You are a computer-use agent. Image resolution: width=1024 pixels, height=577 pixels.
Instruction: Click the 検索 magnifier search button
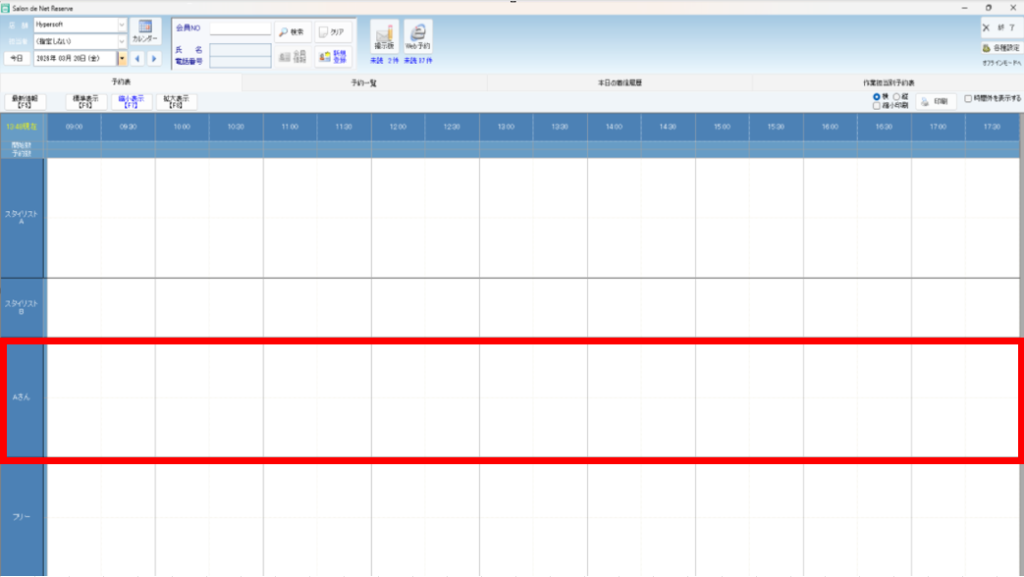click(x=291, y=31)
